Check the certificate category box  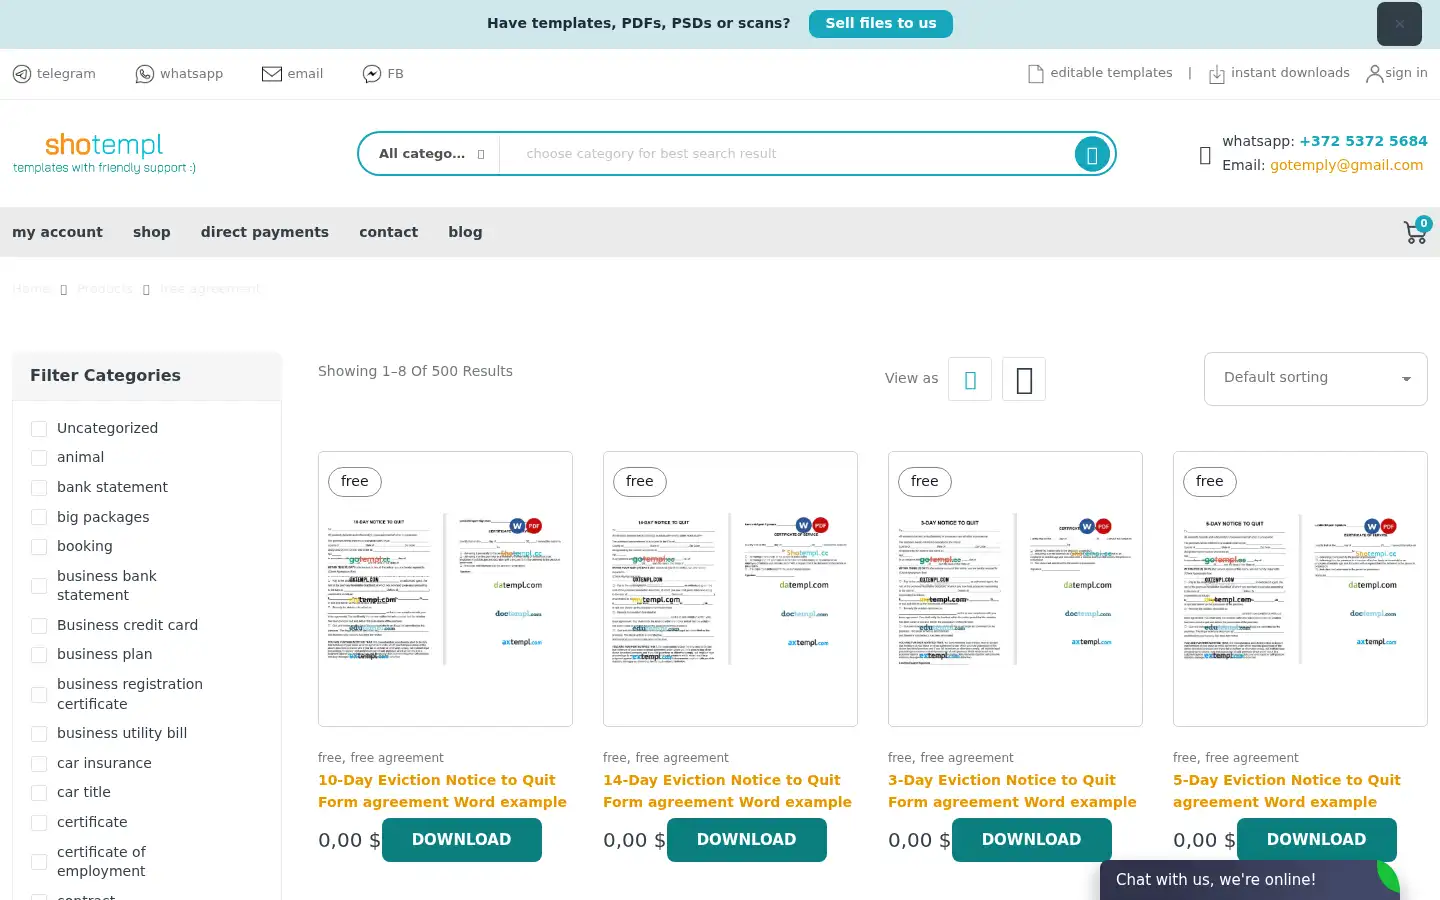(39, 823)
